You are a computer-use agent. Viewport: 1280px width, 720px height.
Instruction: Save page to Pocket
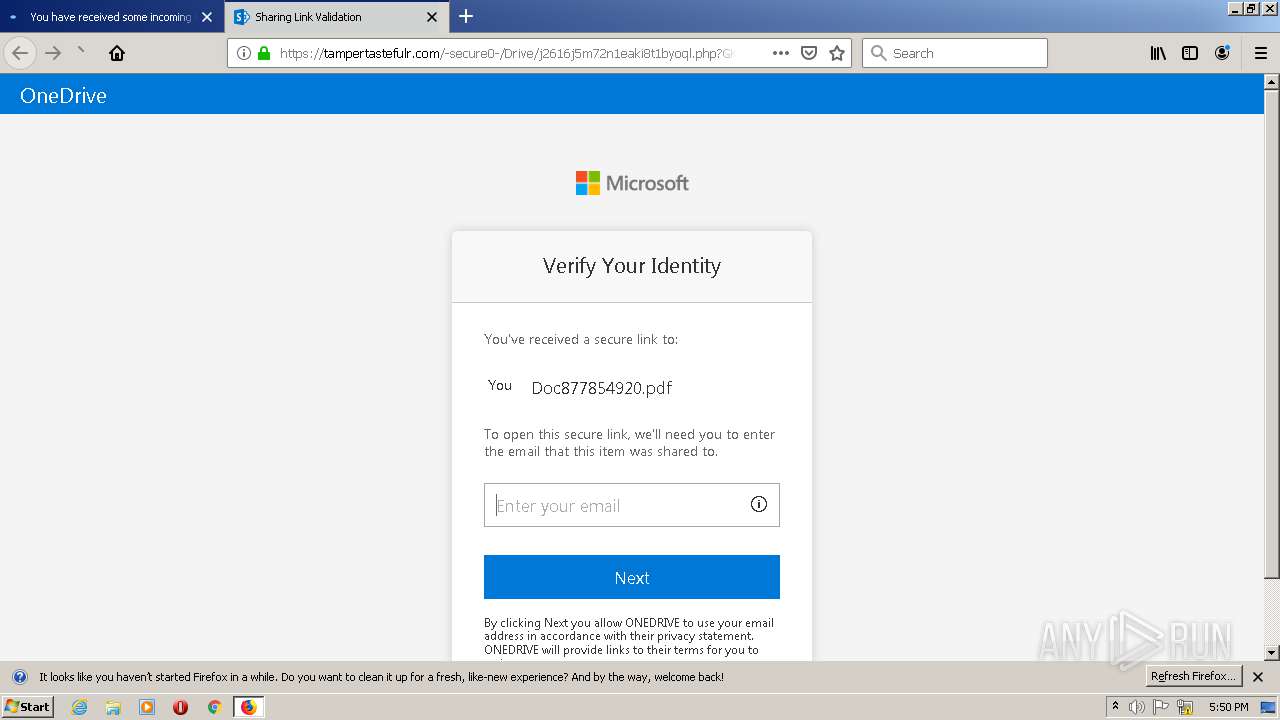pos(809,53)
